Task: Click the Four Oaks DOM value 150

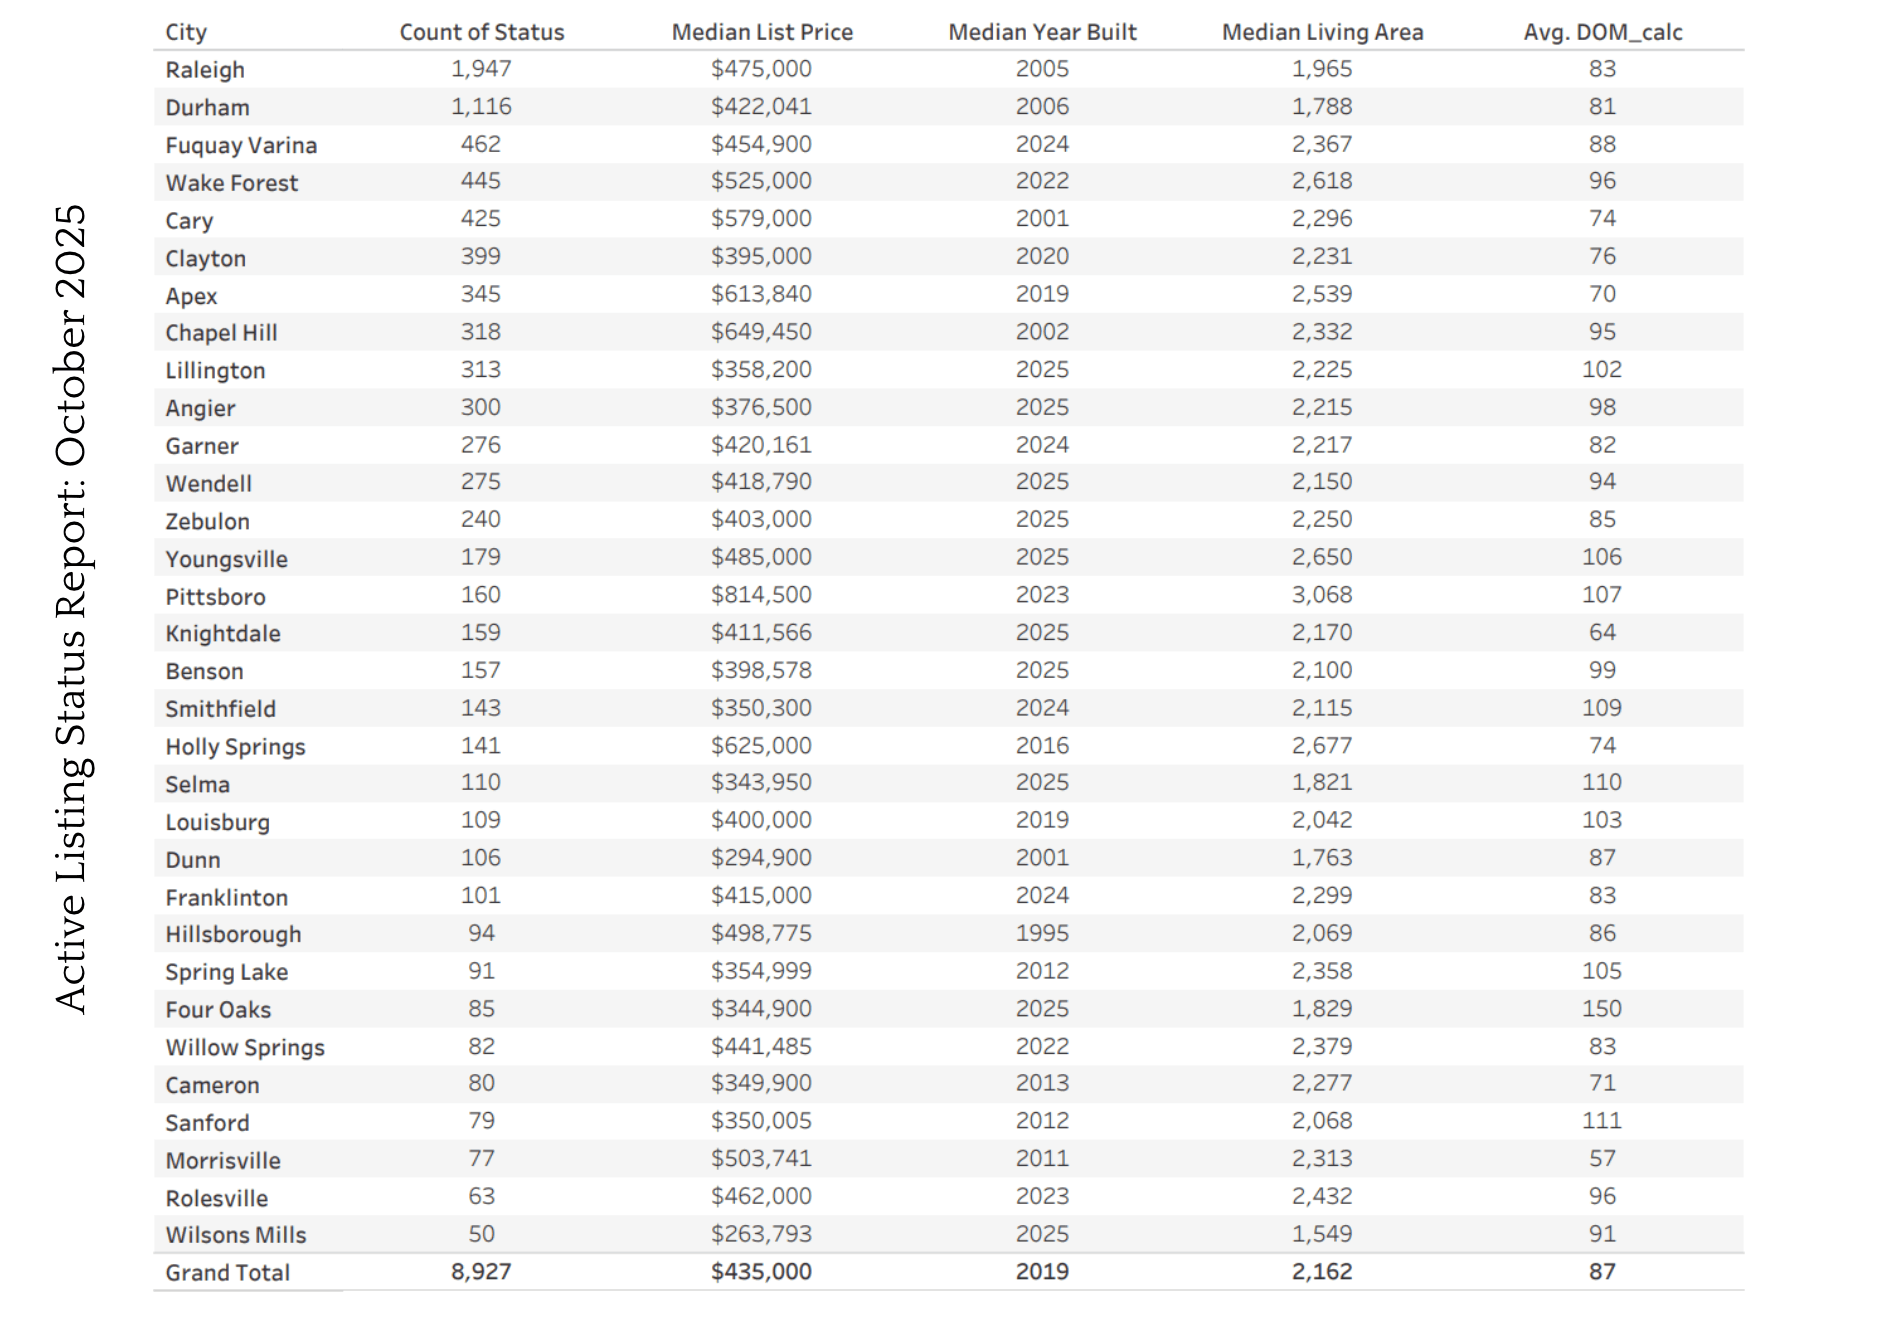Action: (1601, 1009)
